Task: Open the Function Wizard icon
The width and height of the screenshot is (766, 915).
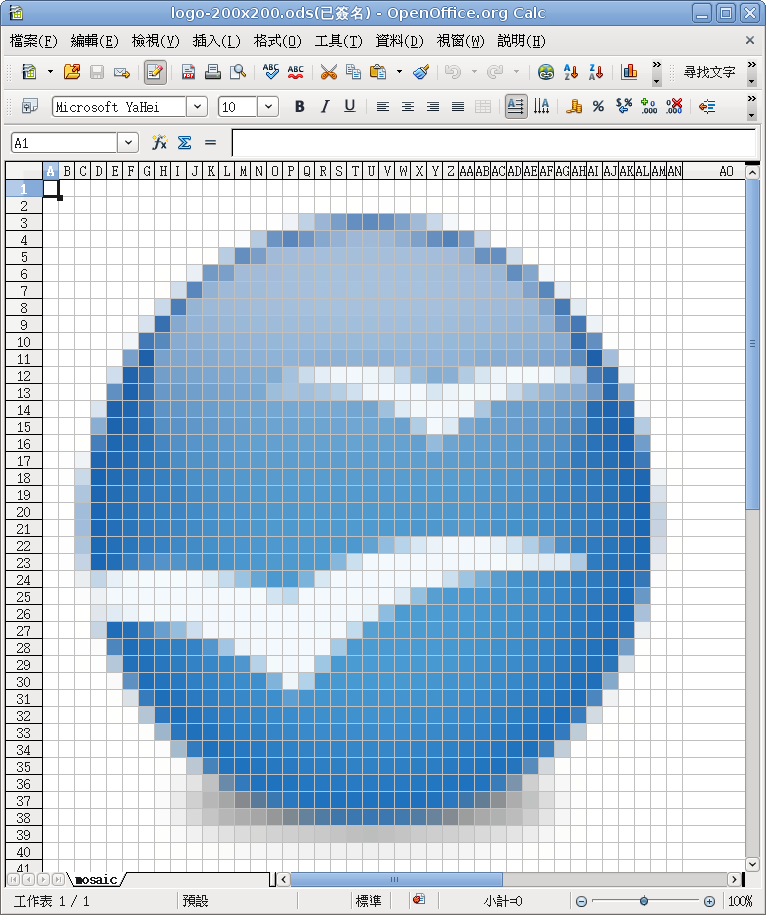Action: click(x=159, y=142)
